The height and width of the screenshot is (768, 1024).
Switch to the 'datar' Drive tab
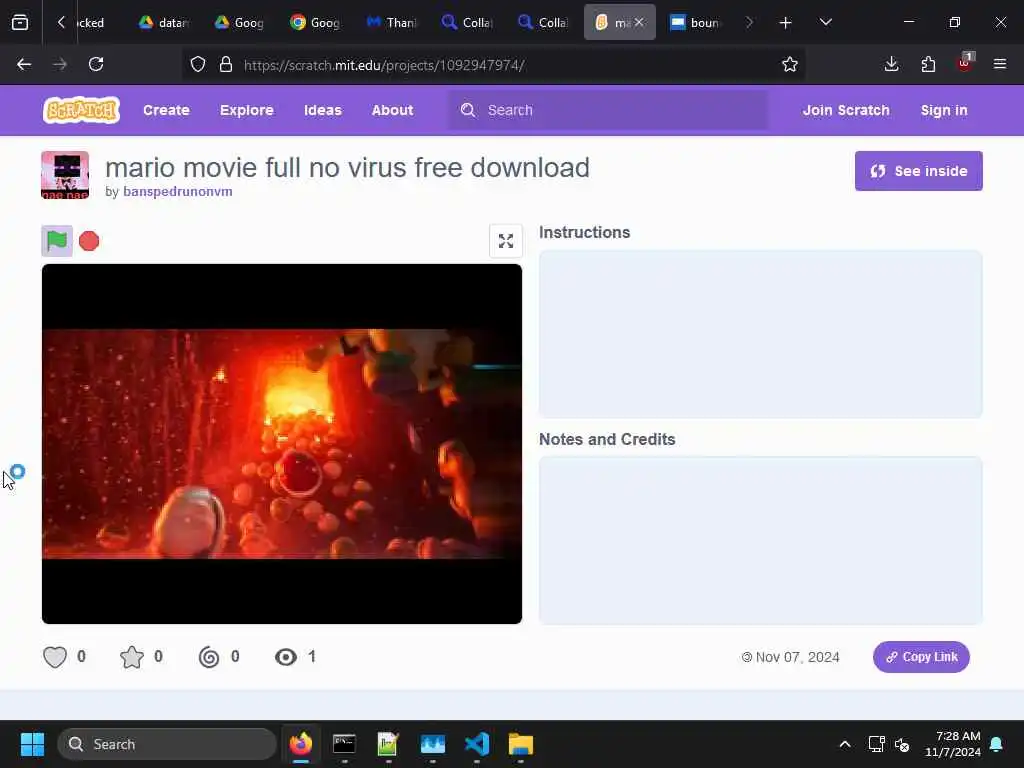pos(165,22)
